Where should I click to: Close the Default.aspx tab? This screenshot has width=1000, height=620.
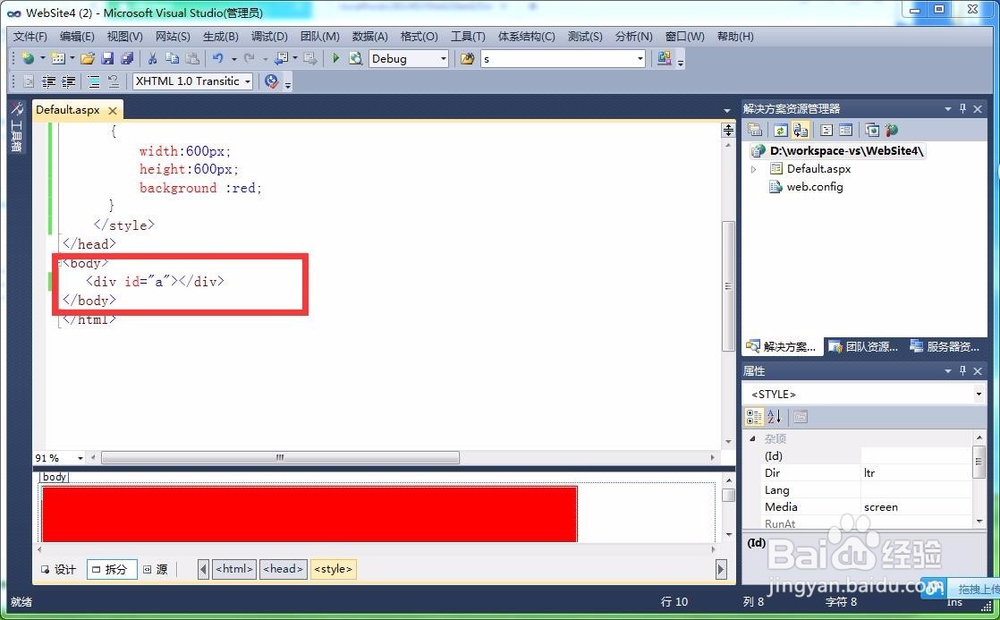tap(113, 111)
